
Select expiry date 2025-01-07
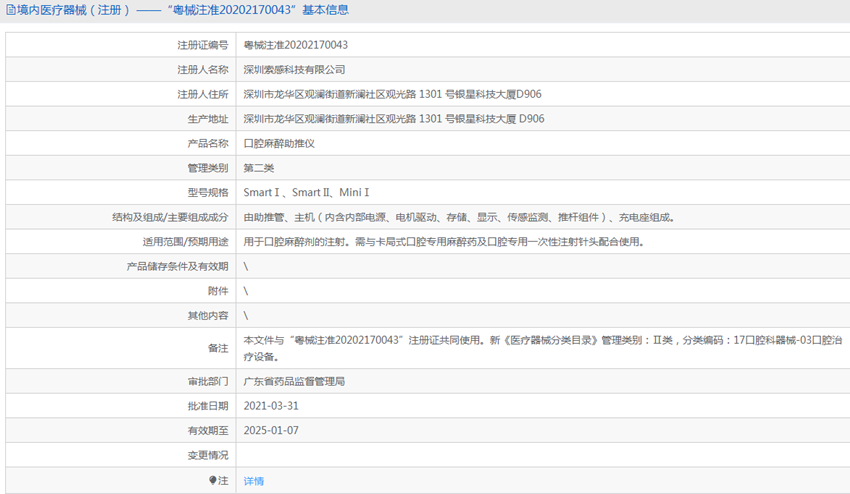point(271,431)
